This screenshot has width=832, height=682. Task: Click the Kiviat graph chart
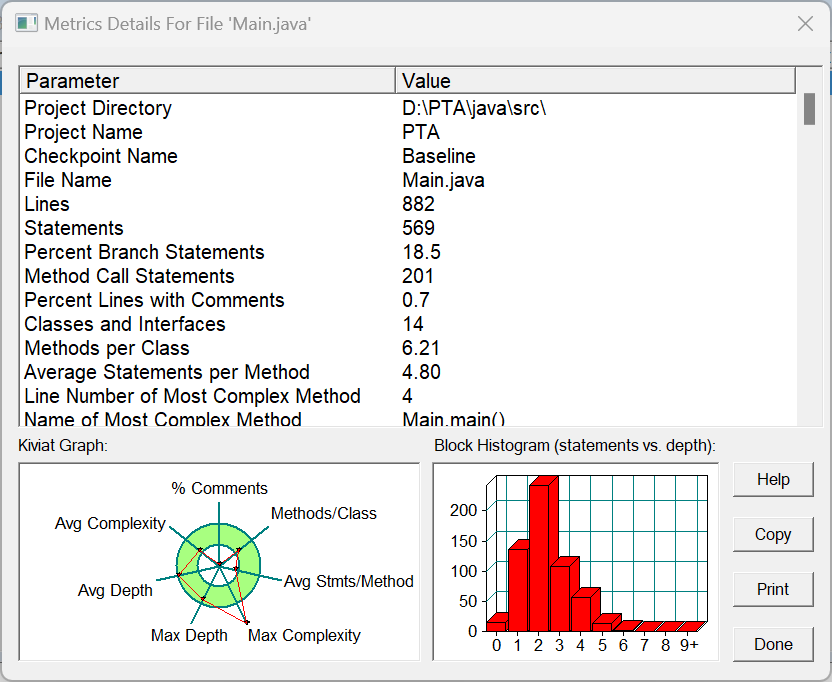pos(219,563)
